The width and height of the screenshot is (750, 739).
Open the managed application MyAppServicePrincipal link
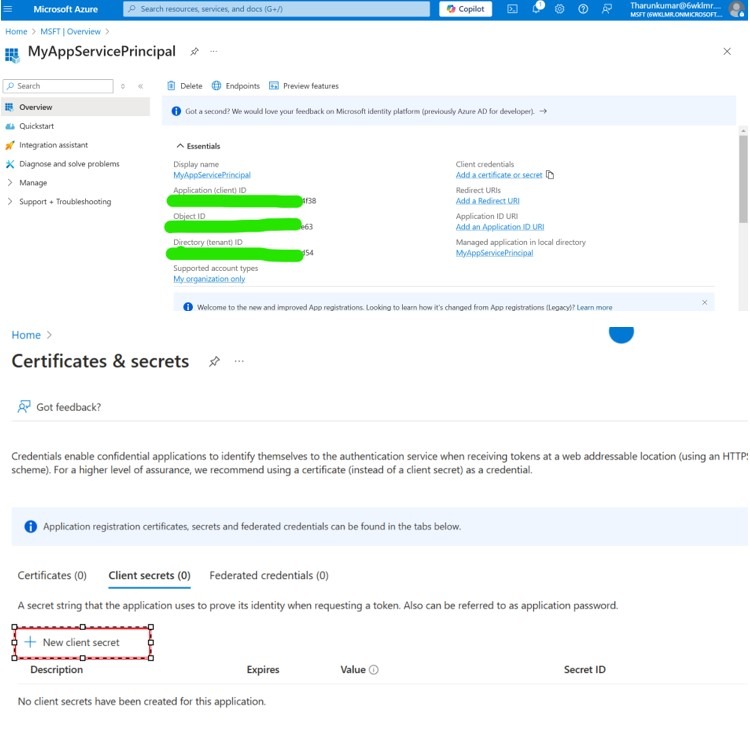pos(494,253)
